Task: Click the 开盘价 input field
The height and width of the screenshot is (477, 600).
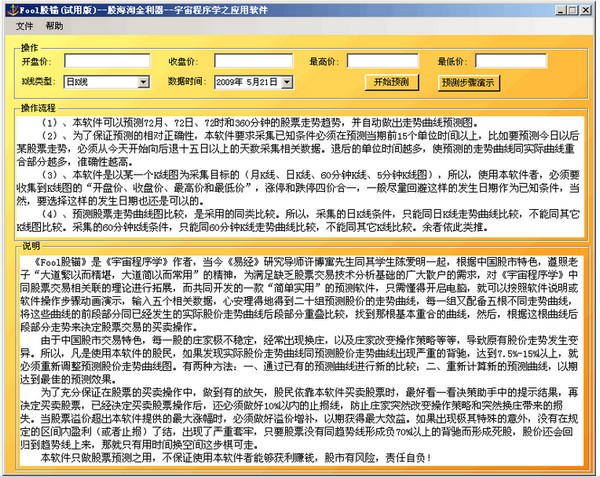Action: pyautogui.click(x=107, y=61)
